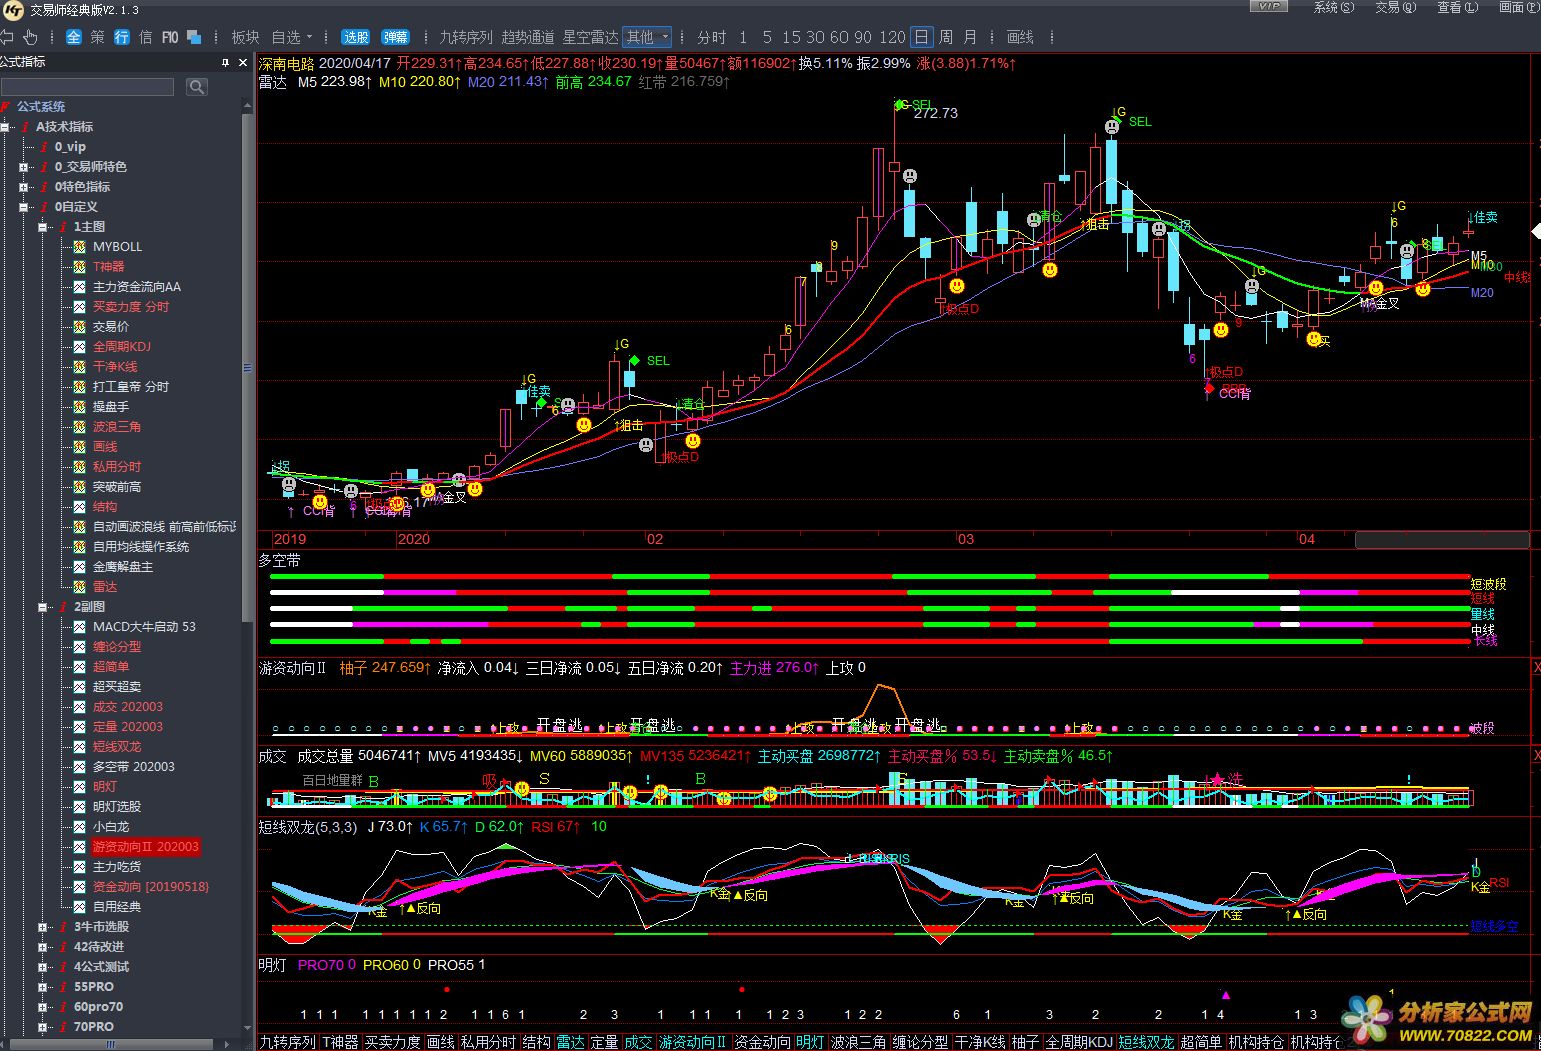Select the 60-minute period
This screenshot has width=1541, height=1051.
[839, 37]
